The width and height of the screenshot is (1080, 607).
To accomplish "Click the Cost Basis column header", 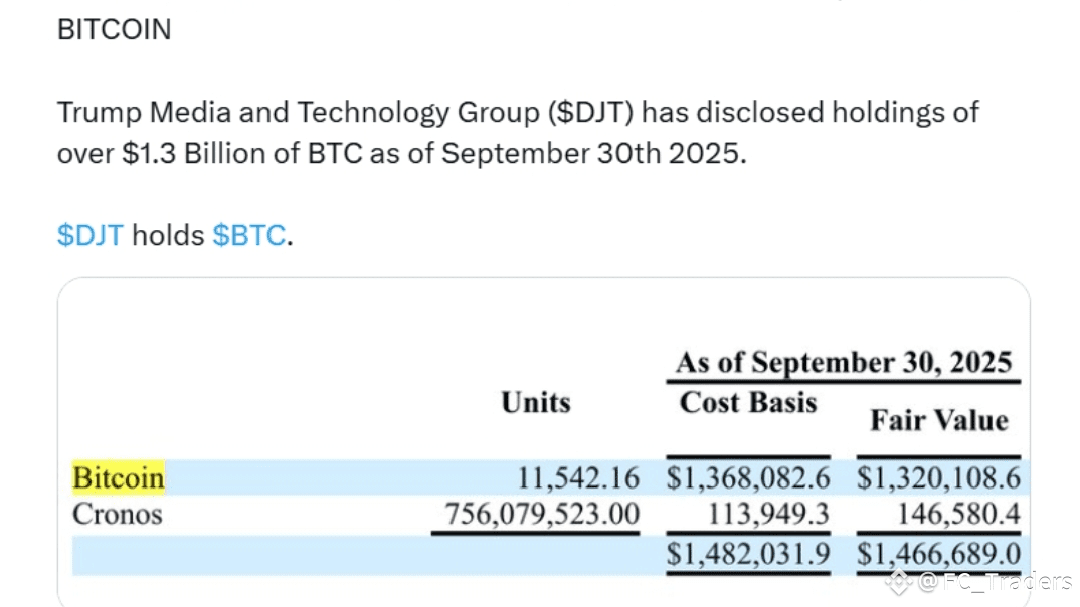I will (748, 402).
